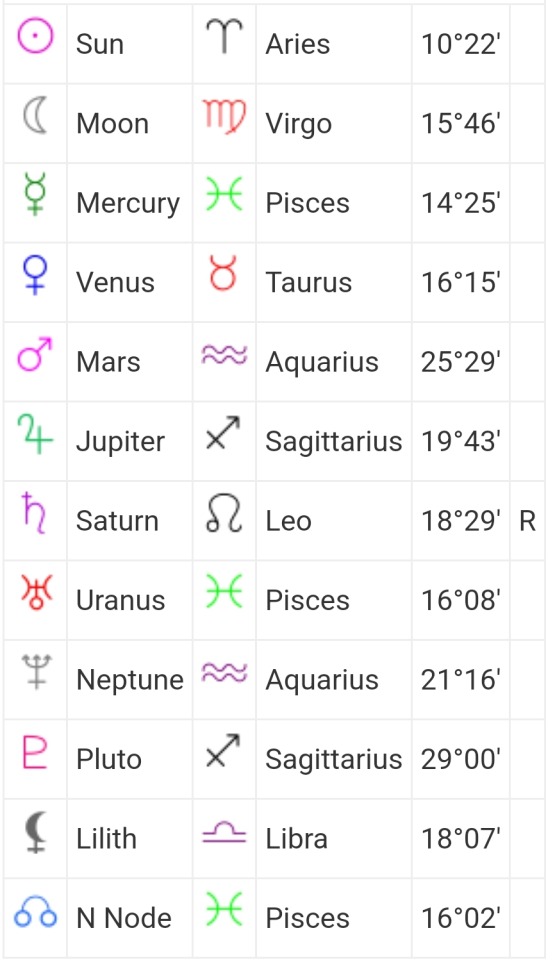Click the grey Neptune trident icon

[36, 672]
